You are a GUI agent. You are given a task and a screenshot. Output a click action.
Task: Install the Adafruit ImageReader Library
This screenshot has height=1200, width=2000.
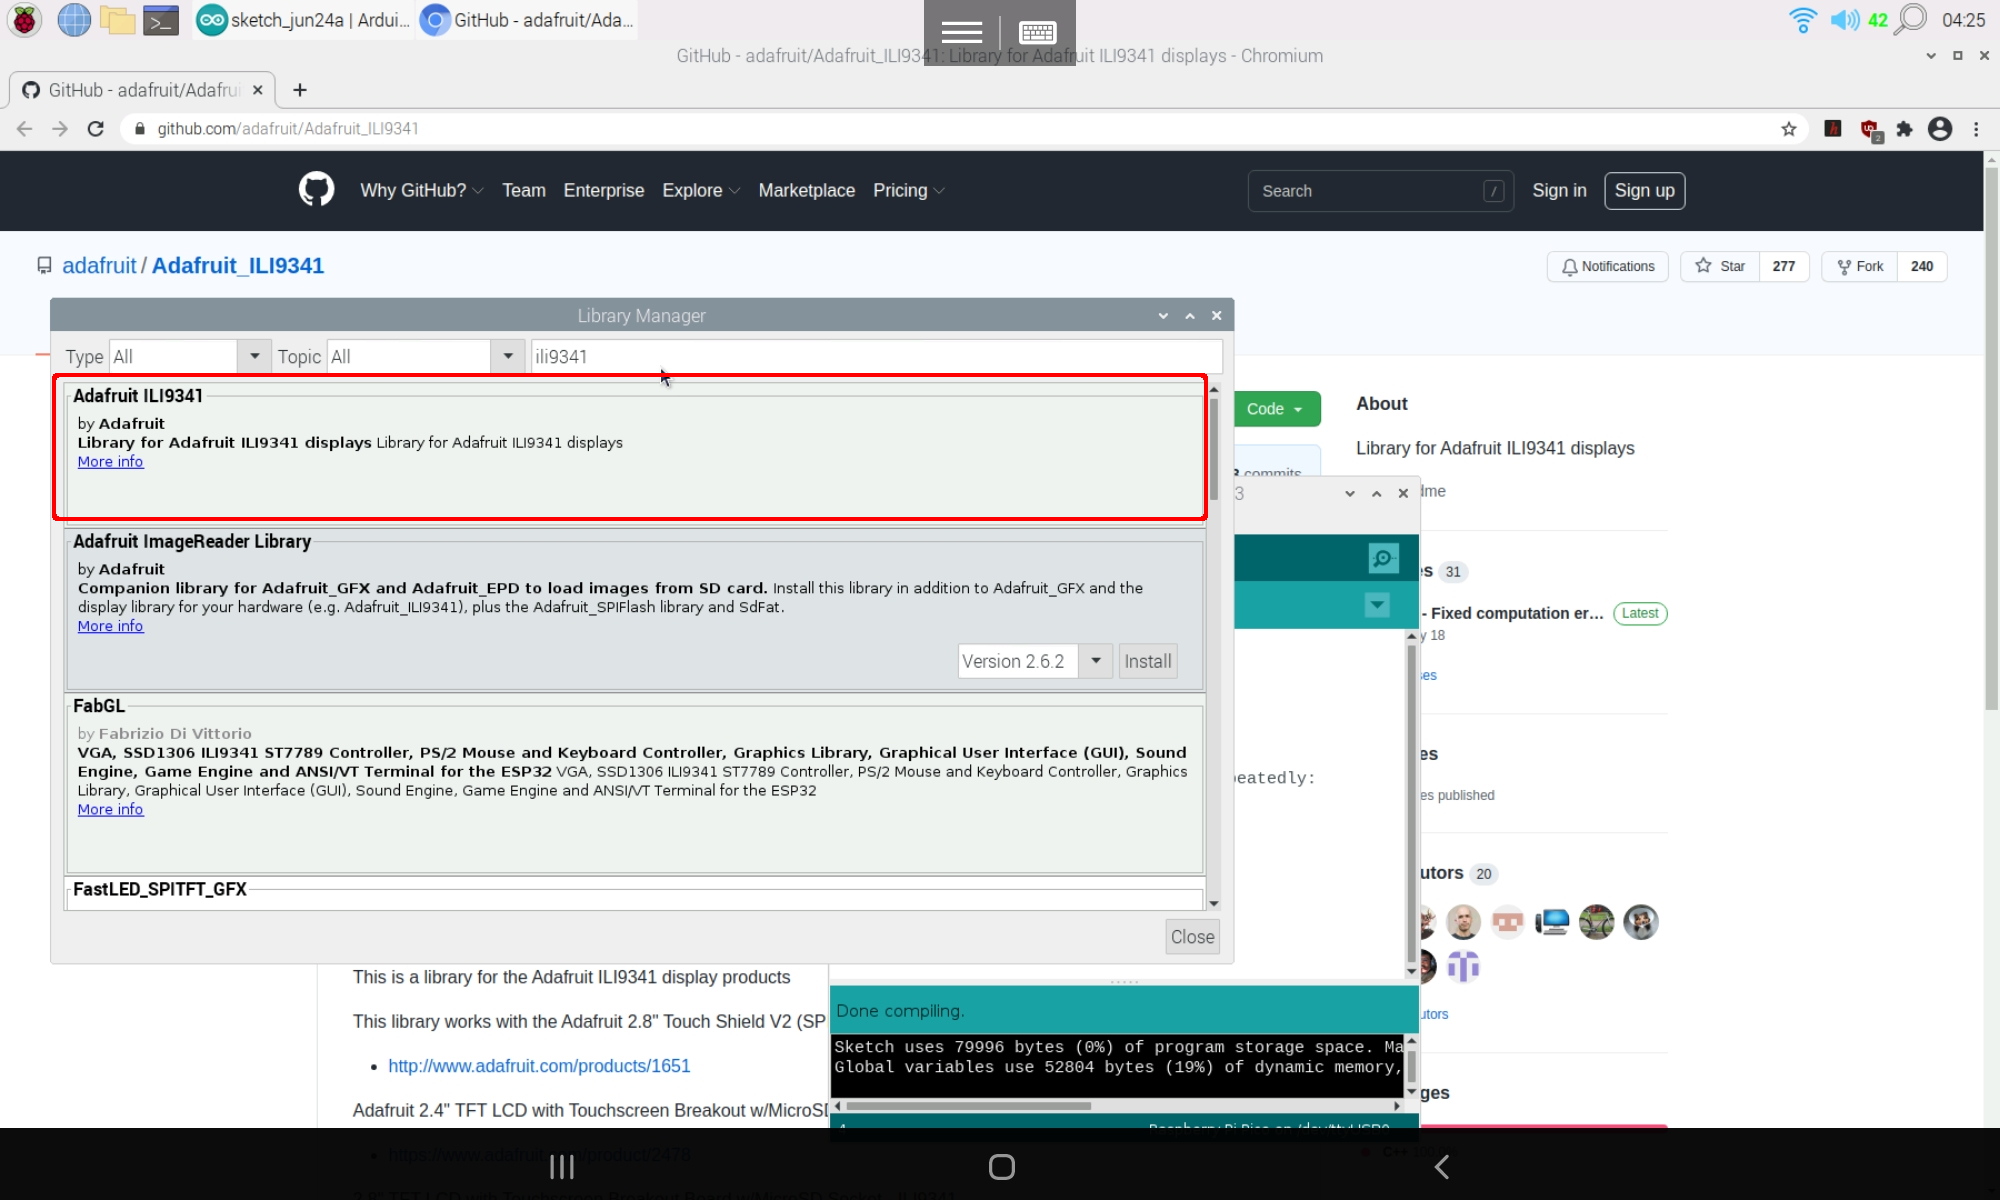1147,661
